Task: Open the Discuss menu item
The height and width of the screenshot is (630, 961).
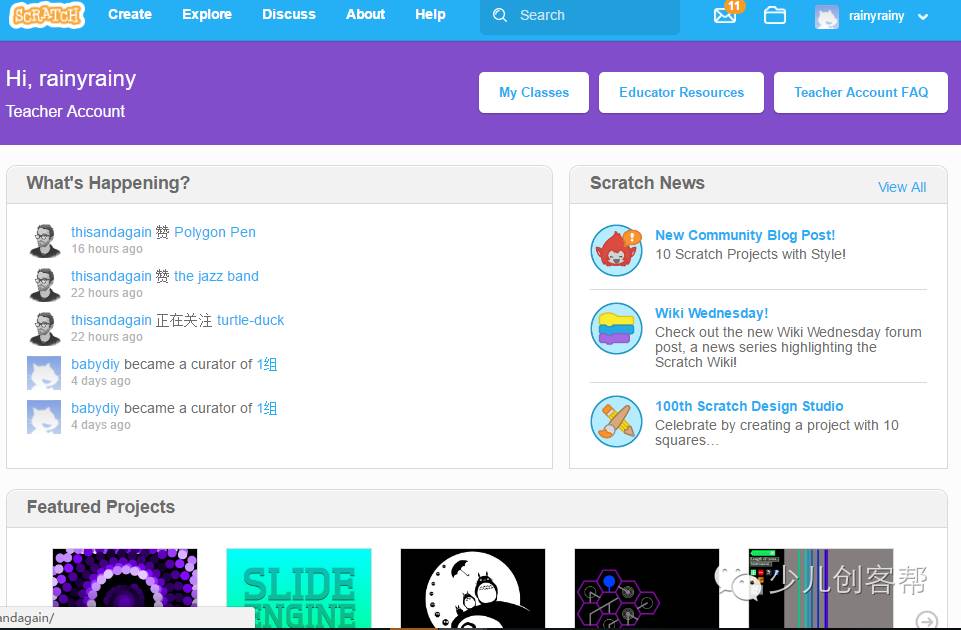Action: [289, 14]
